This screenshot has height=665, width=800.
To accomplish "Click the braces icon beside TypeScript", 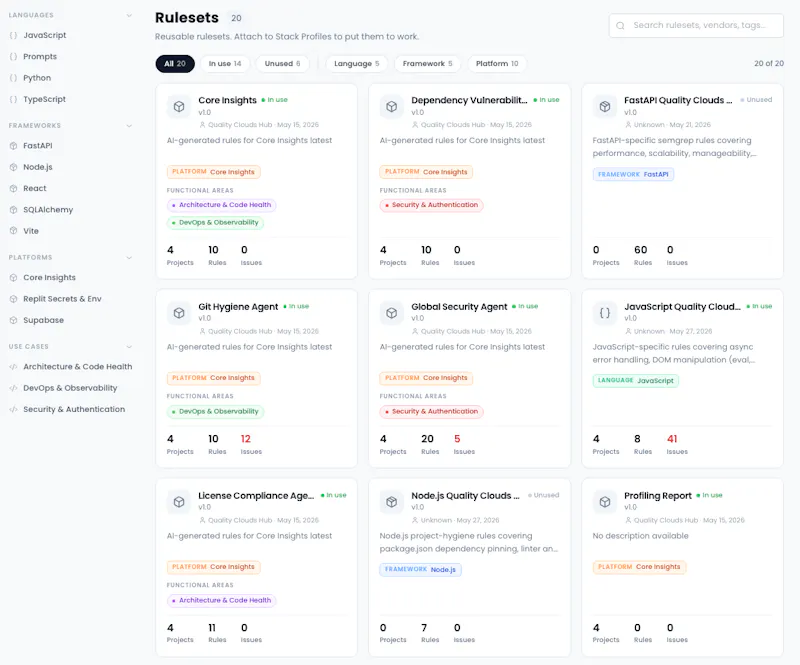I will [13, 100].
